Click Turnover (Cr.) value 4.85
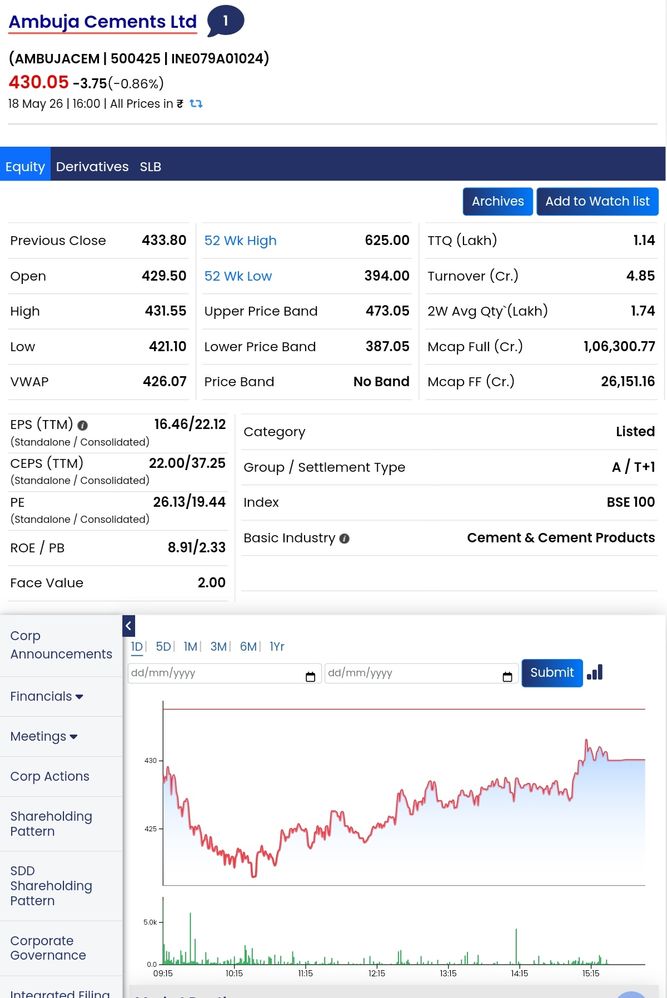The width and height of the screenshot is (667, 998). click(641, 276)
